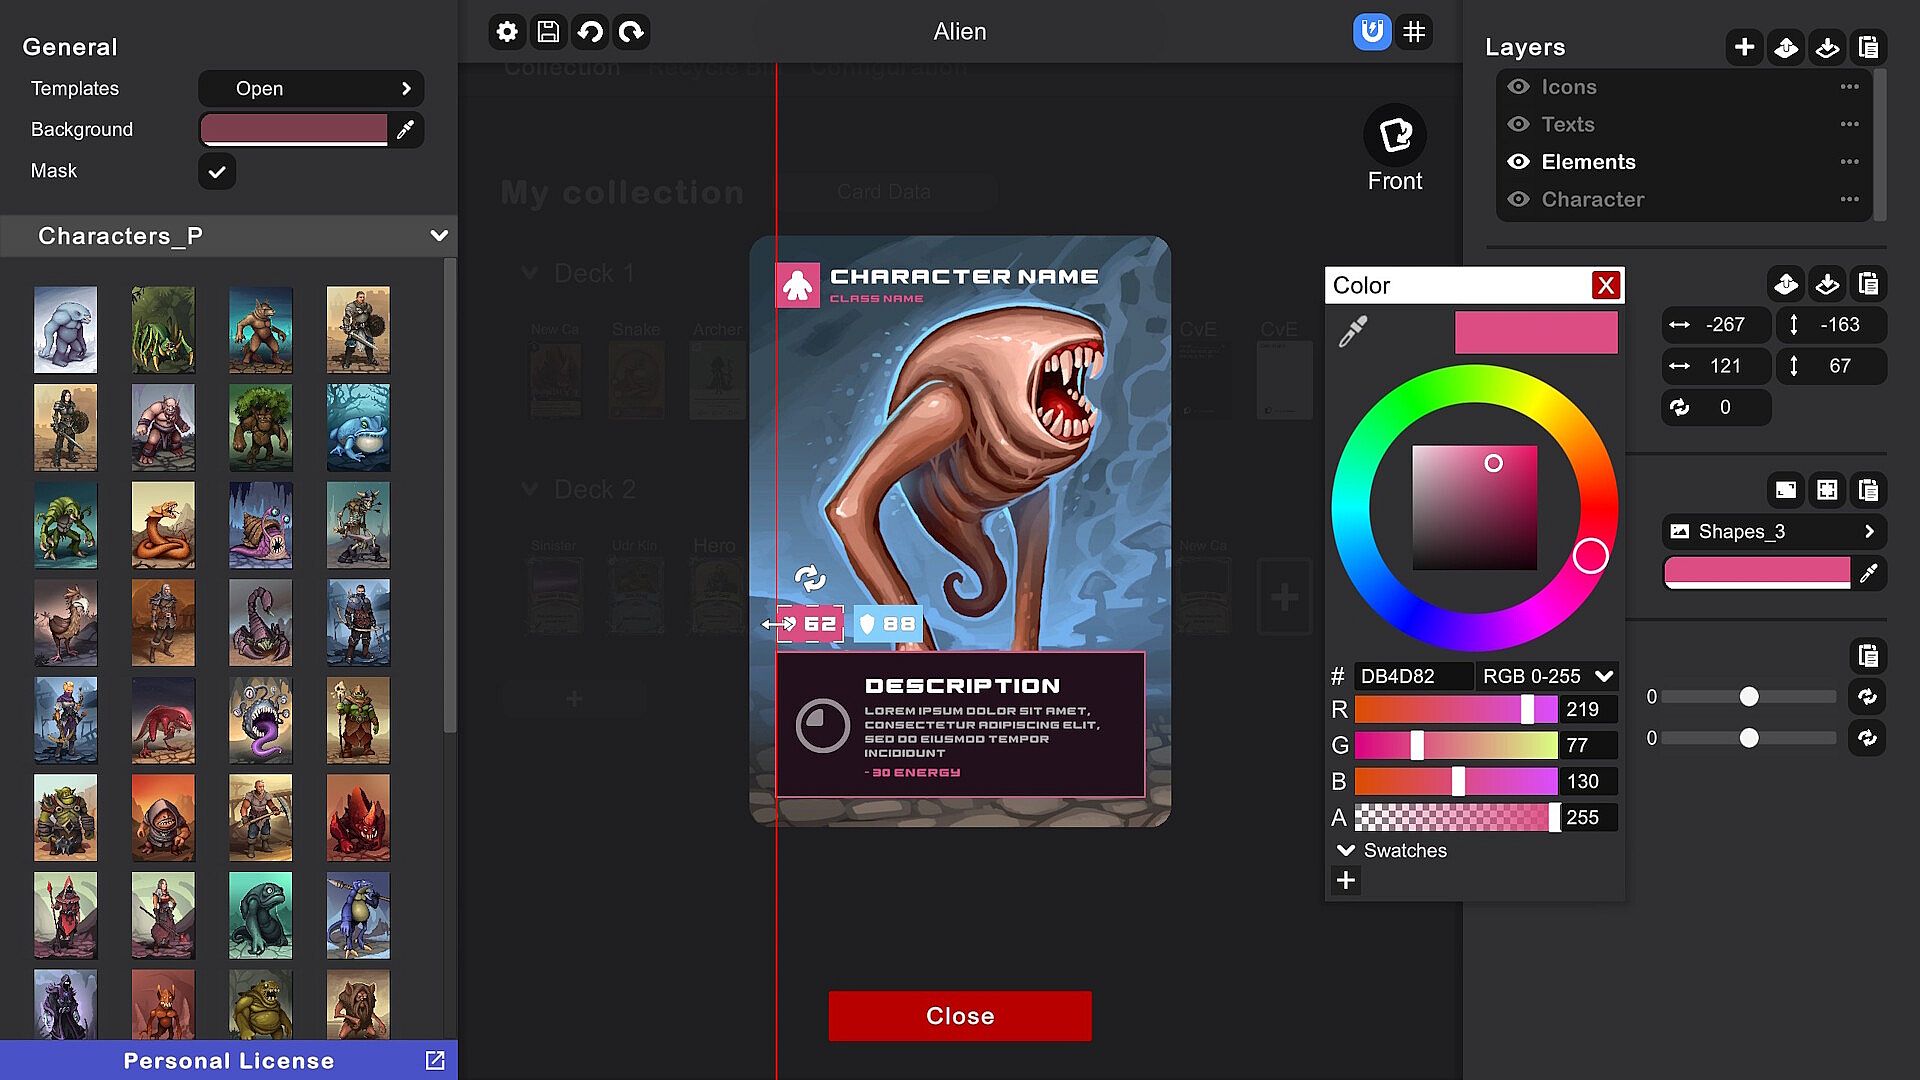Toggle the grid icon in top toolbar

tap(1414, 32)
